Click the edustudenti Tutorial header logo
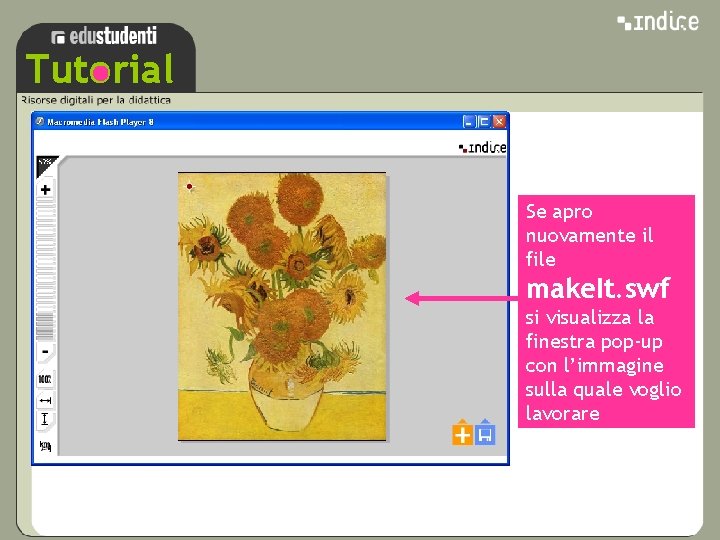 [106, 57]
